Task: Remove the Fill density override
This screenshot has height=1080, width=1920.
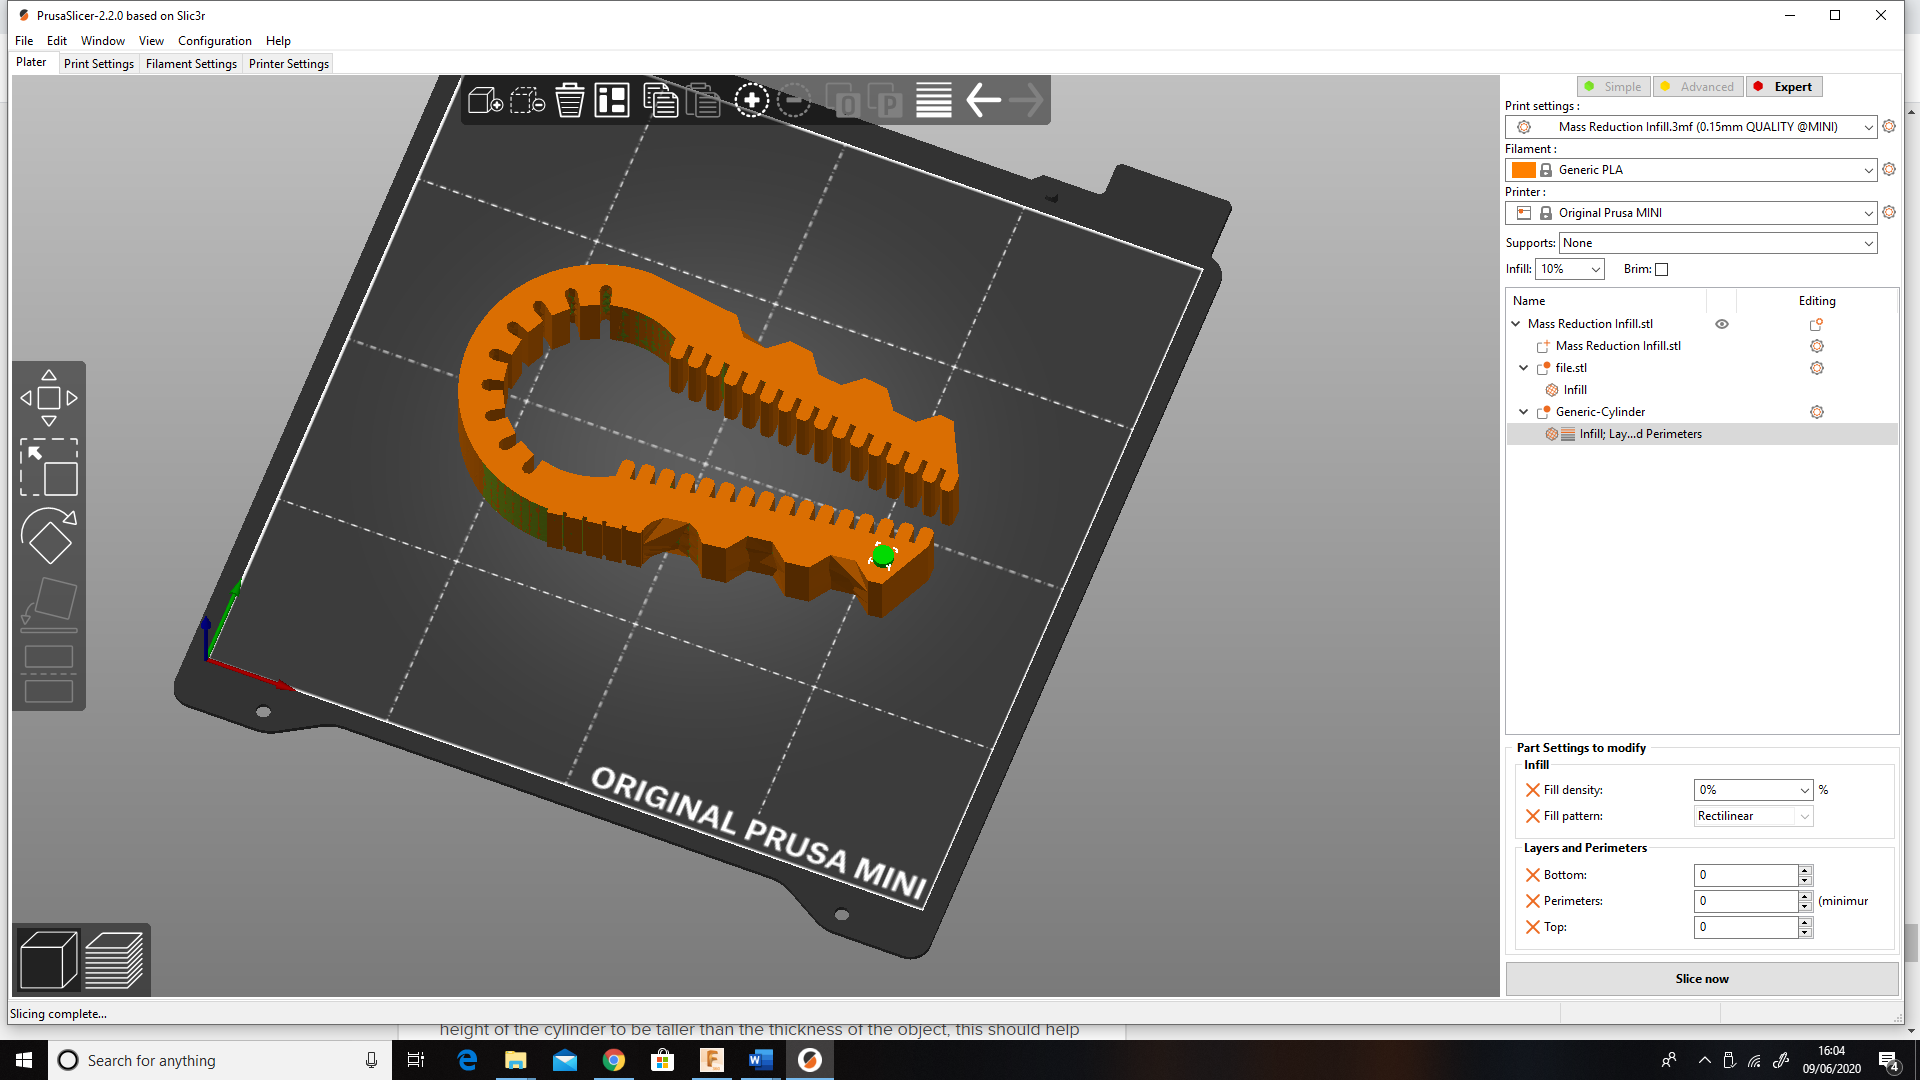Action: [1532, 790]
